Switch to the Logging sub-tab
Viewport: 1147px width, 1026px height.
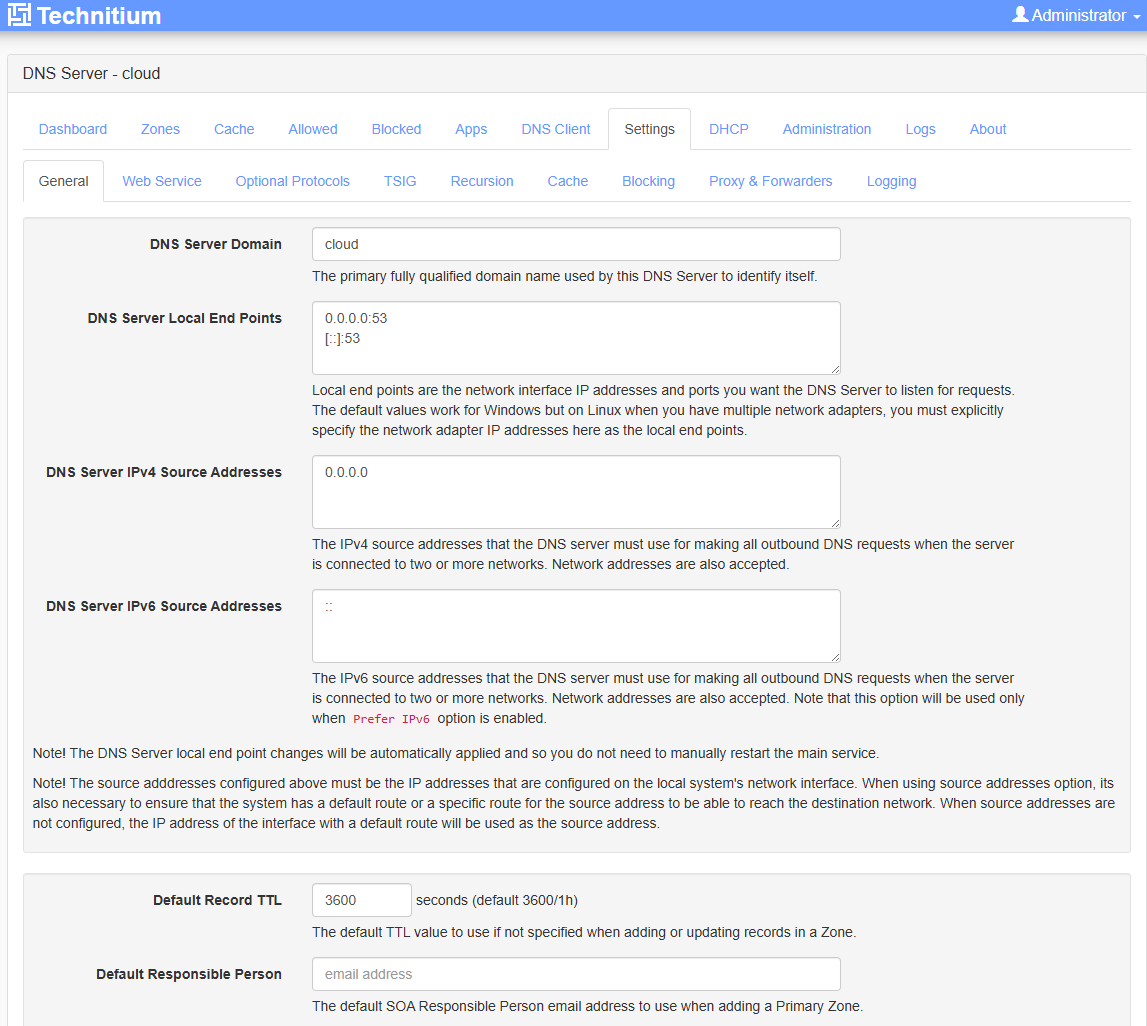click(x=891, y=181)
